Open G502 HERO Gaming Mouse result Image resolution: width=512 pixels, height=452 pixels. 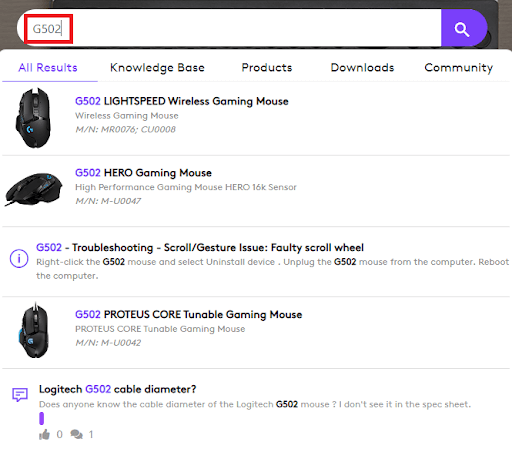click(143, 173)
